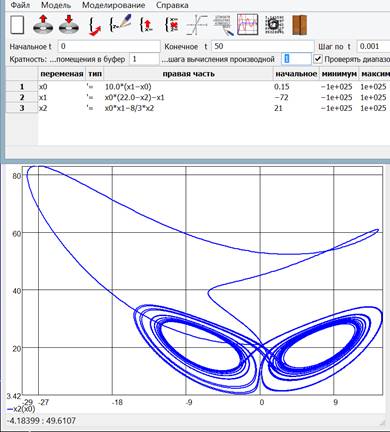Click the 'правая часть' column header

[x=188, y=74]
